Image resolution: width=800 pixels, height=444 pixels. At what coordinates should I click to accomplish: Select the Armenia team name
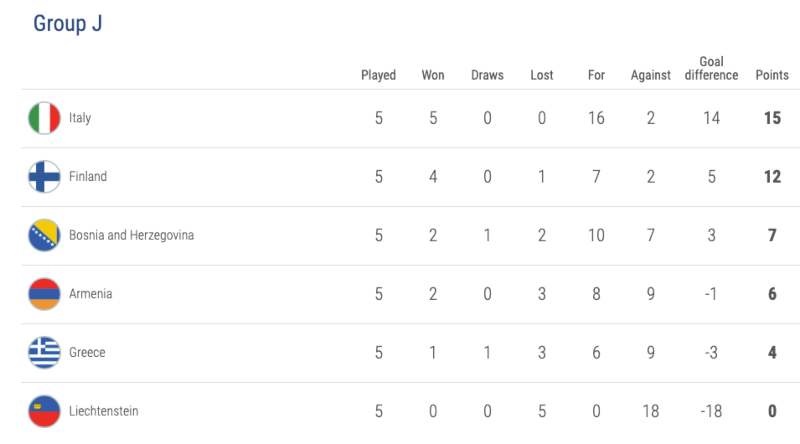[x=90, y=294]
